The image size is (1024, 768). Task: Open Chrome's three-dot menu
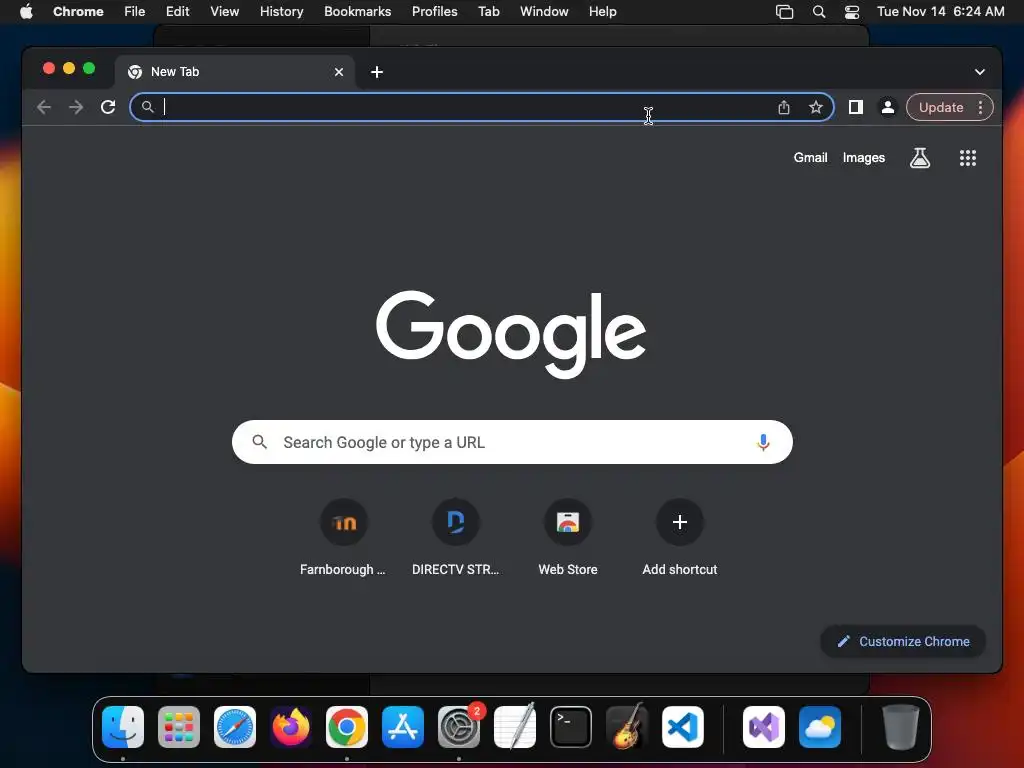click(980, 107)
